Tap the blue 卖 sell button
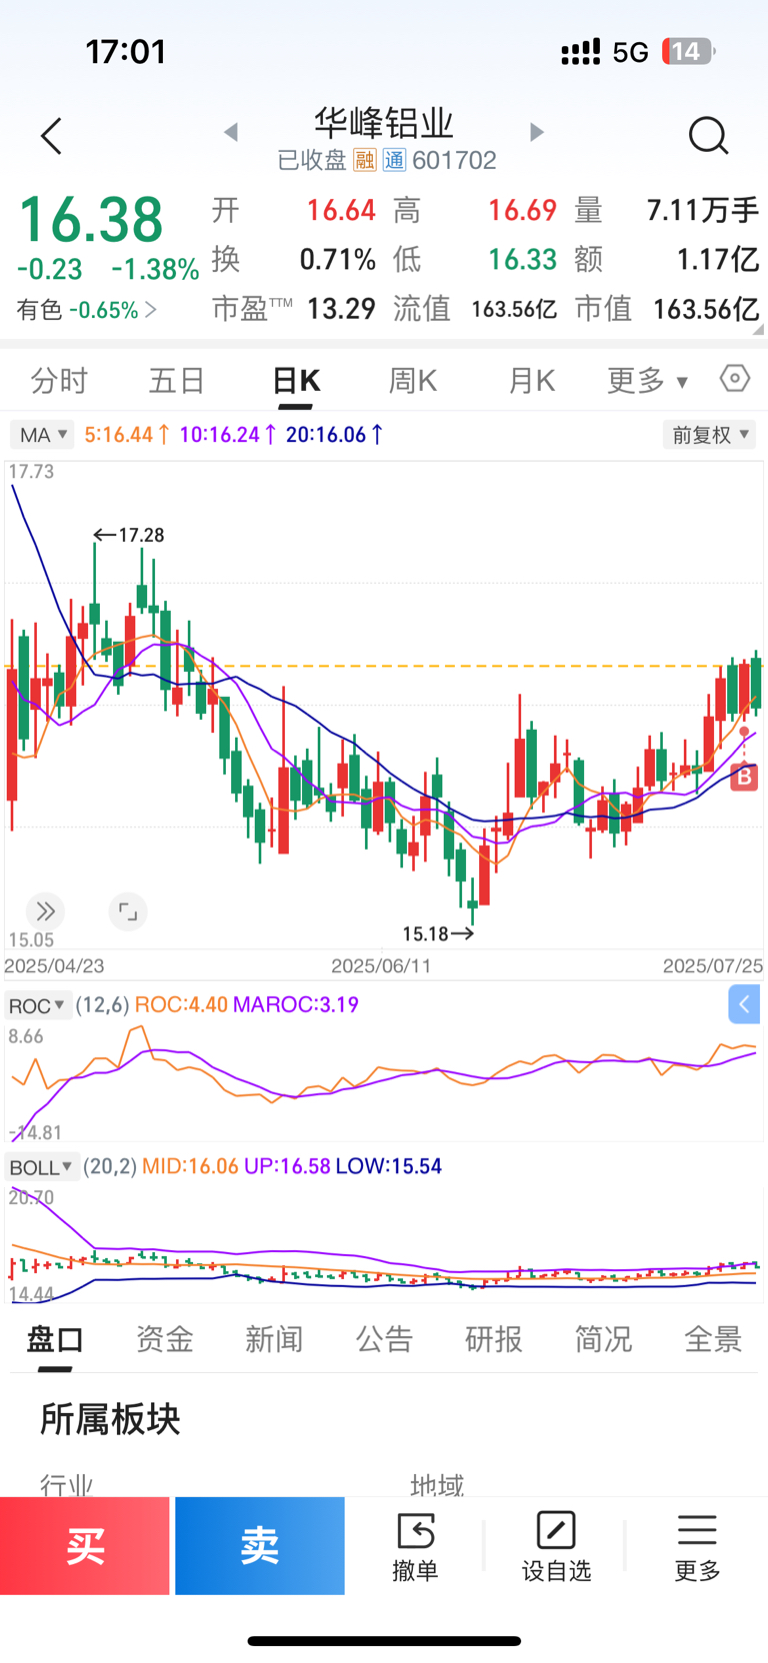768x1663 pixels. click(260, 1545)
